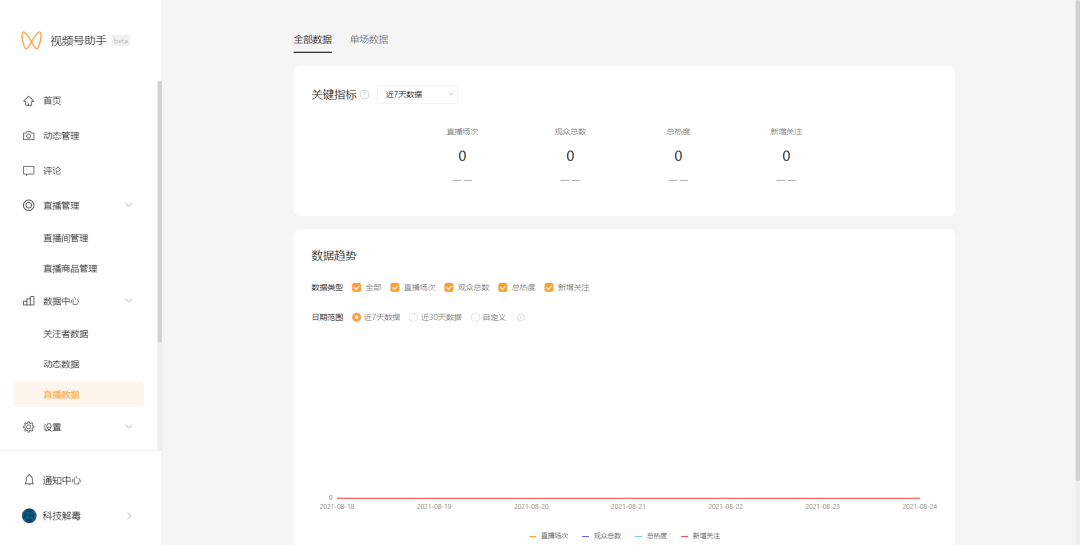Image resolution: width=1080 pixels, height=545 pixels.
Task: Uncheck the 直播场次 checkbox
Action: tap(395, 287)
